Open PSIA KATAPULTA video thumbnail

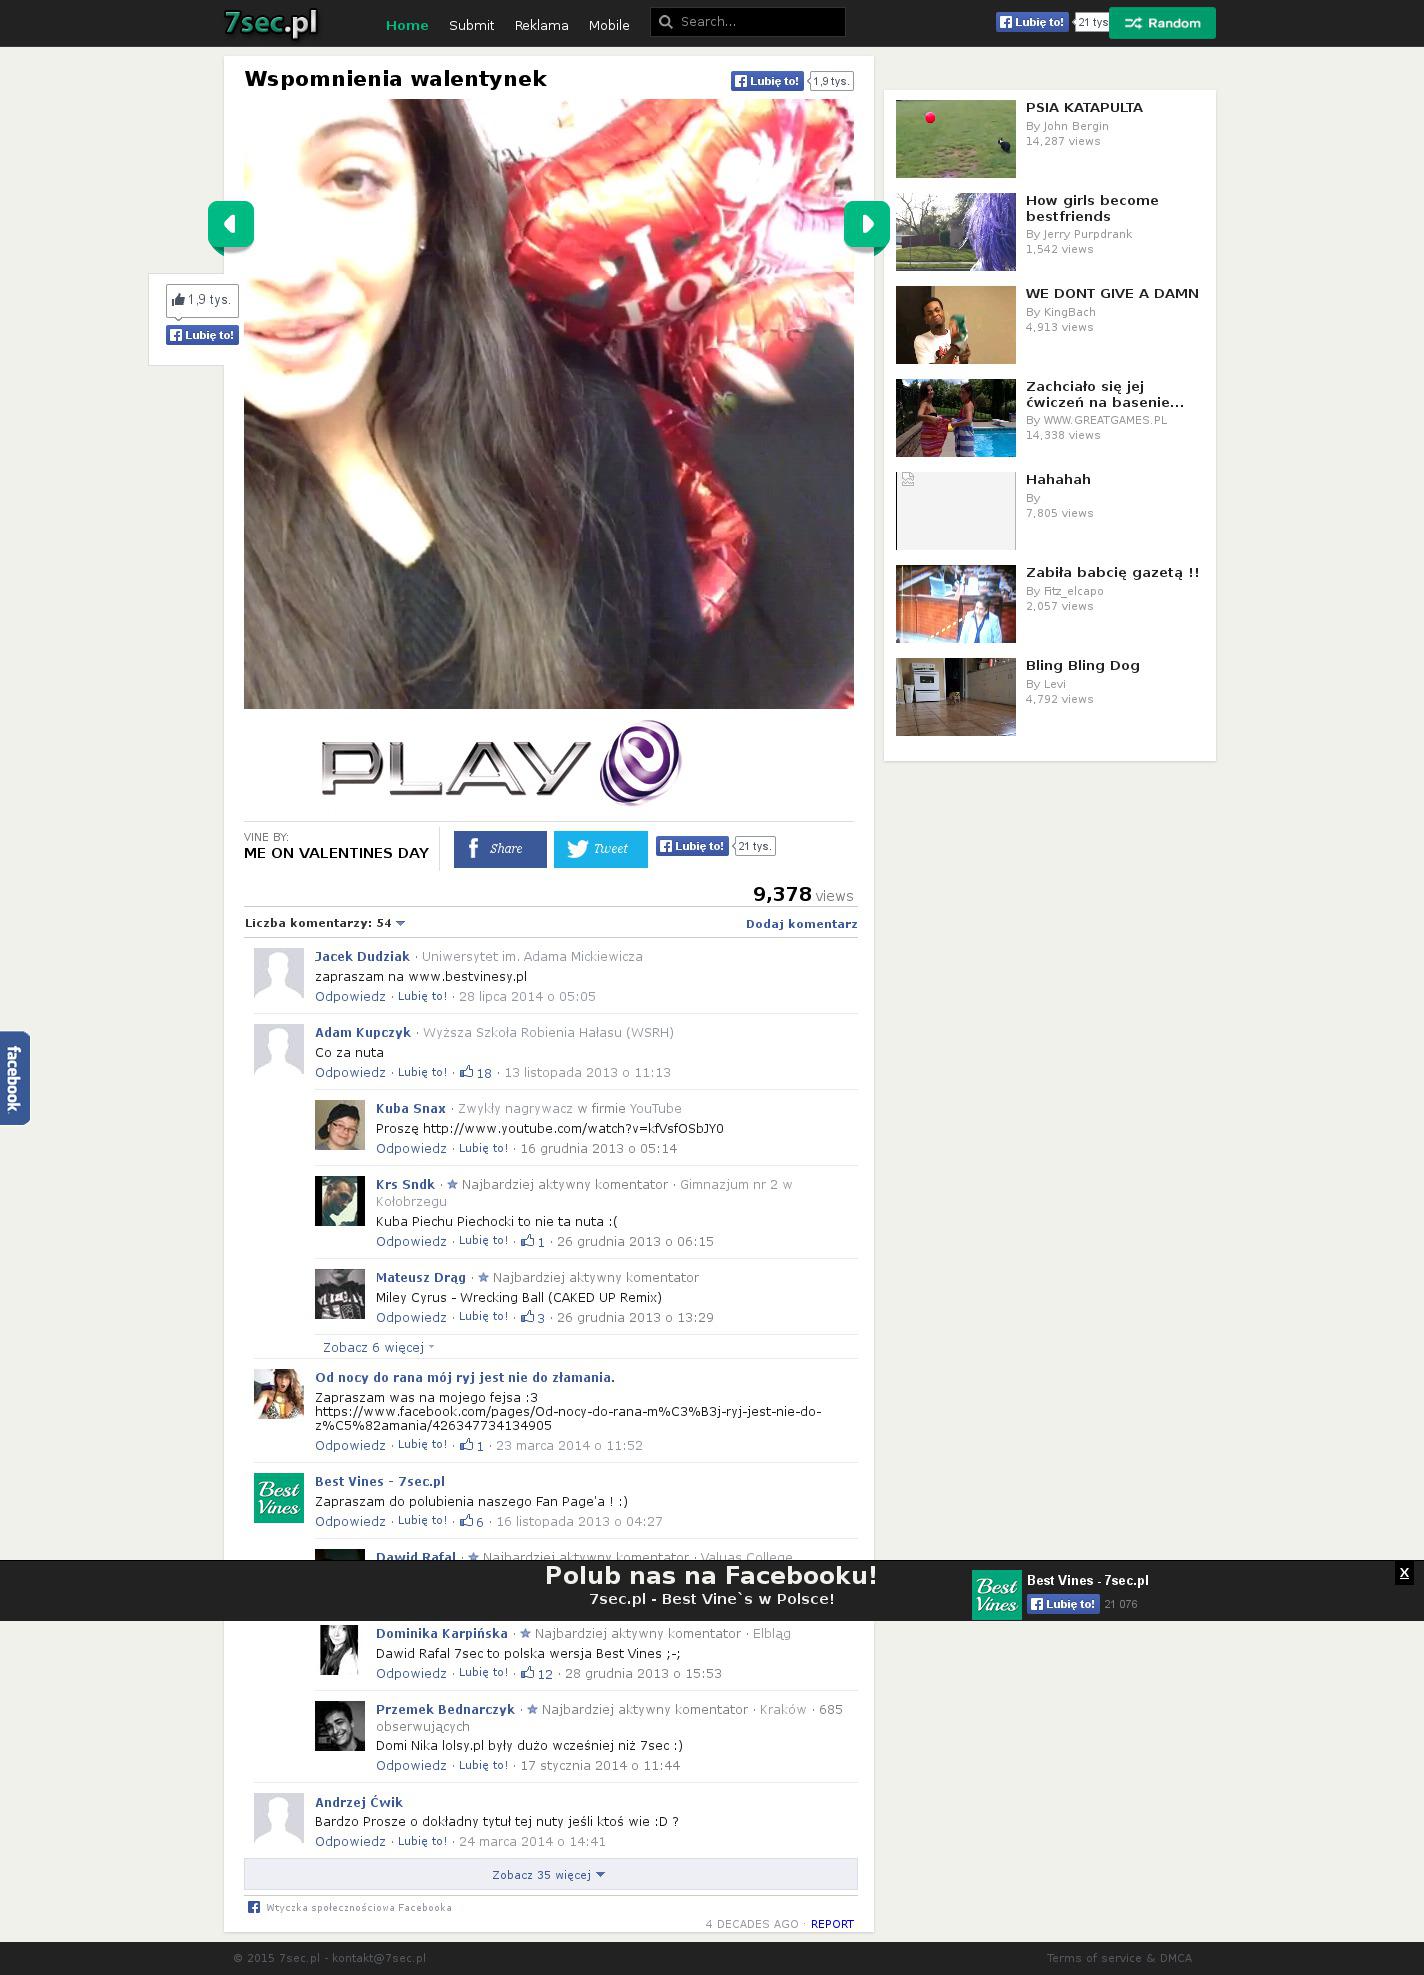point(955,139)
